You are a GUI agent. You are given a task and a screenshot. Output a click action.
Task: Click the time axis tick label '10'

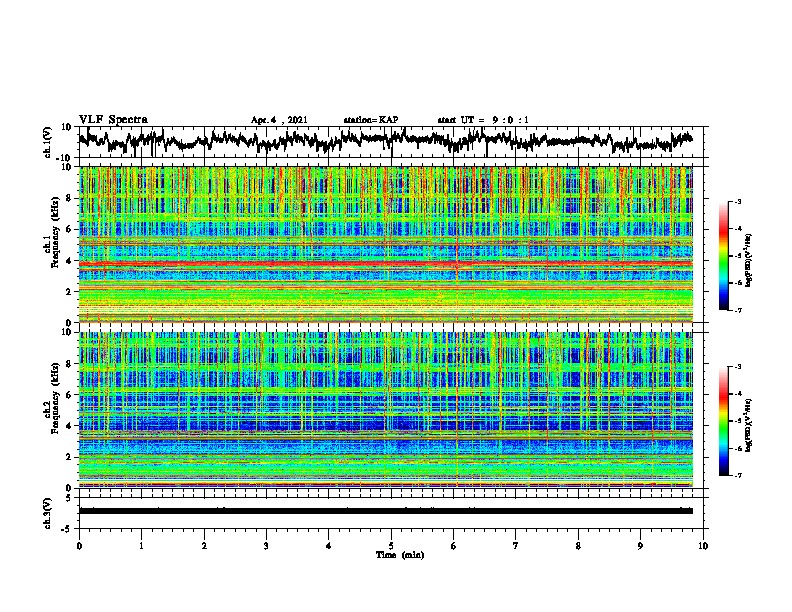(x=703, y=546)
